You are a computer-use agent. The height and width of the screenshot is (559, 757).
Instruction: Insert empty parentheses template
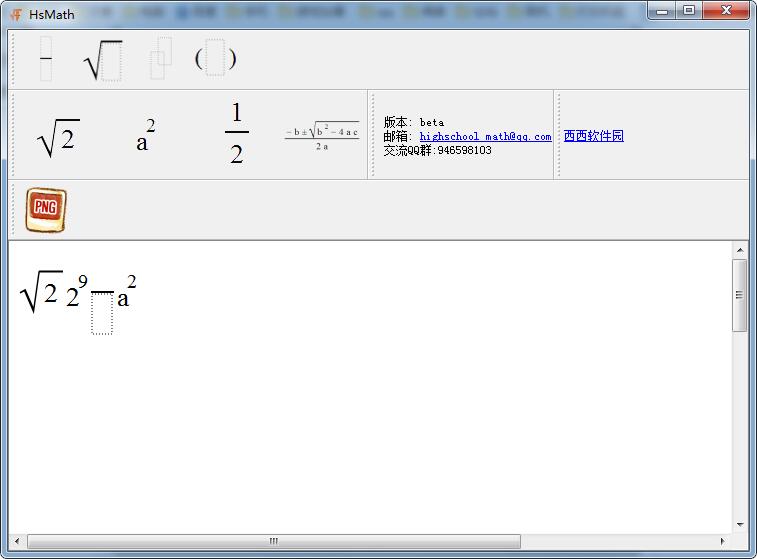click(x=215, y=58)
